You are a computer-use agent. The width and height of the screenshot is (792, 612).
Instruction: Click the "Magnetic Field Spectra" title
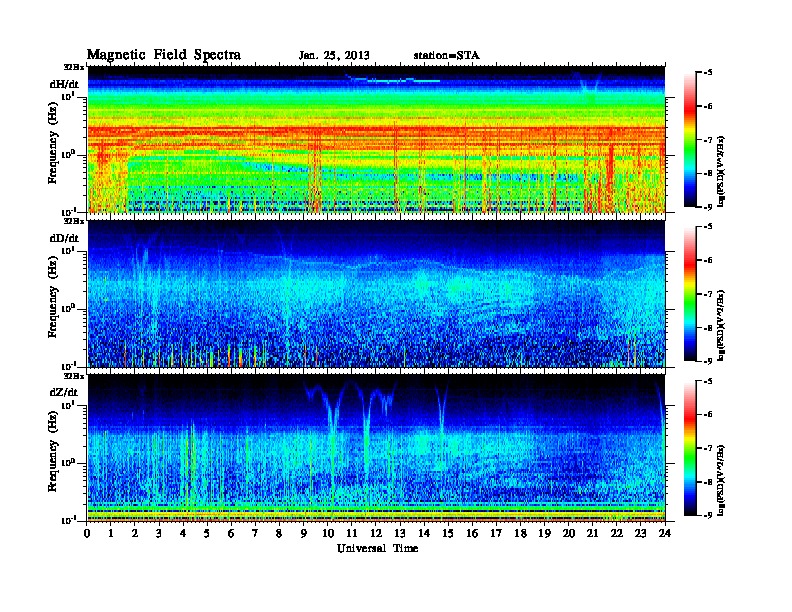click(164, 55)
